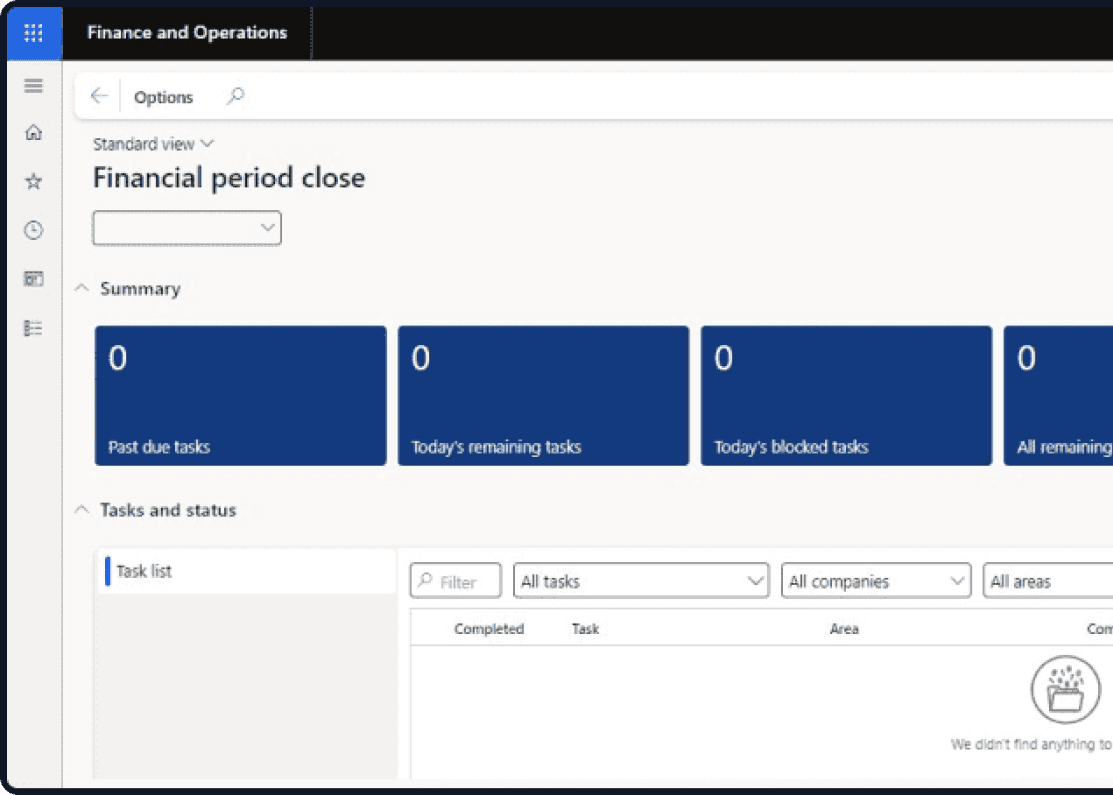The width and height of the screenshot is (1113, 795).
Task: Open the All remaining tile
Action: pos(1058,396)
